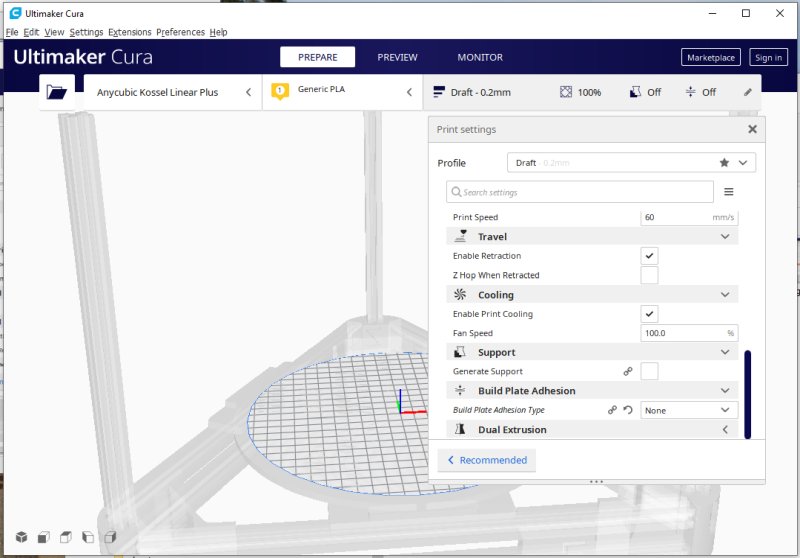This screenshot has height=558, width=800.
Task: Click the support Off icon in header
Action: (x=635, y=92)
